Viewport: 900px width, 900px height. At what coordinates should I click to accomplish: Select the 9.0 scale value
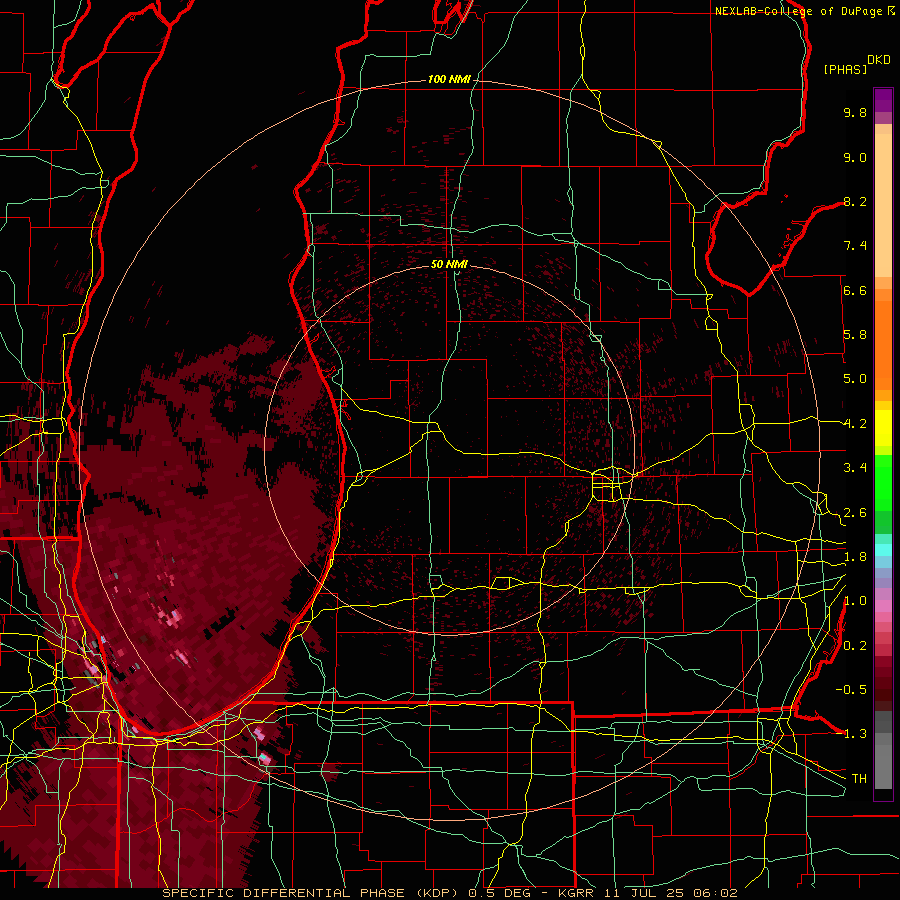coord(855,157)
